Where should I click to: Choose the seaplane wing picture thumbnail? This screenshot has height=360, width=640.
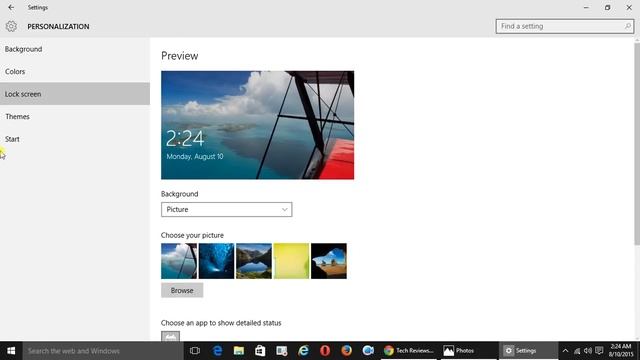tap(179, 261)
